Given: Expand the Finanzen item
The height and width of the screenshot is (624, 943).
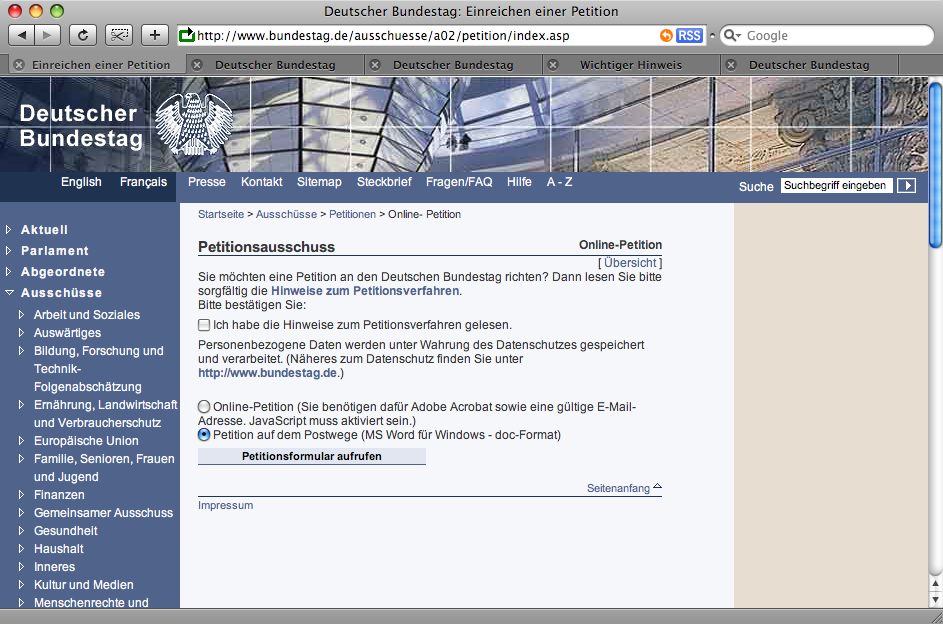Looking at the screenshot, I should (x=22, y=495).
